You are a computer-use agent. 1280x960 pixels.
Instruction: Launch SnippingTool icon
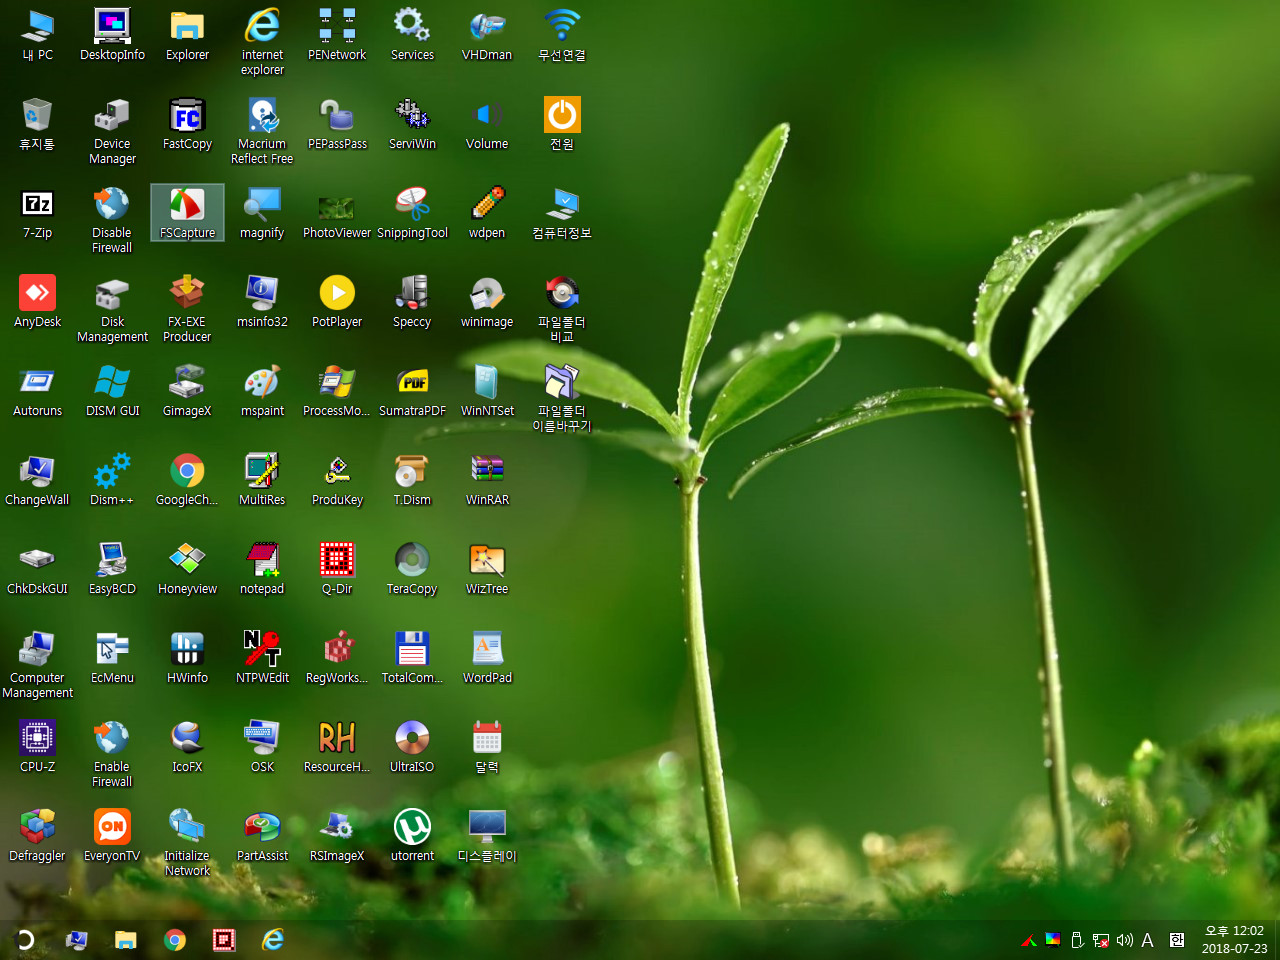412,213
